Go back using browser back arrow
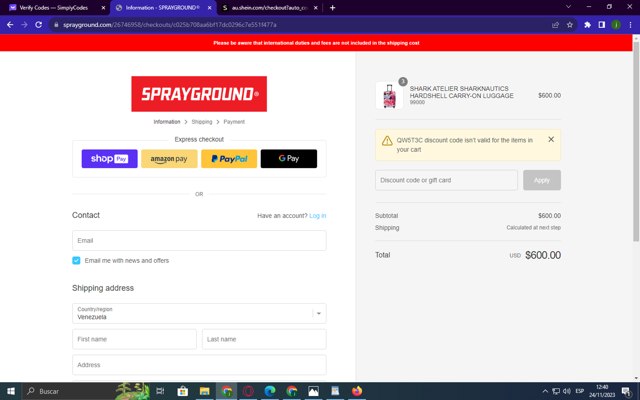Image resolution: width=640 pixels, height=400 pixels. click(x=10, y=25)
